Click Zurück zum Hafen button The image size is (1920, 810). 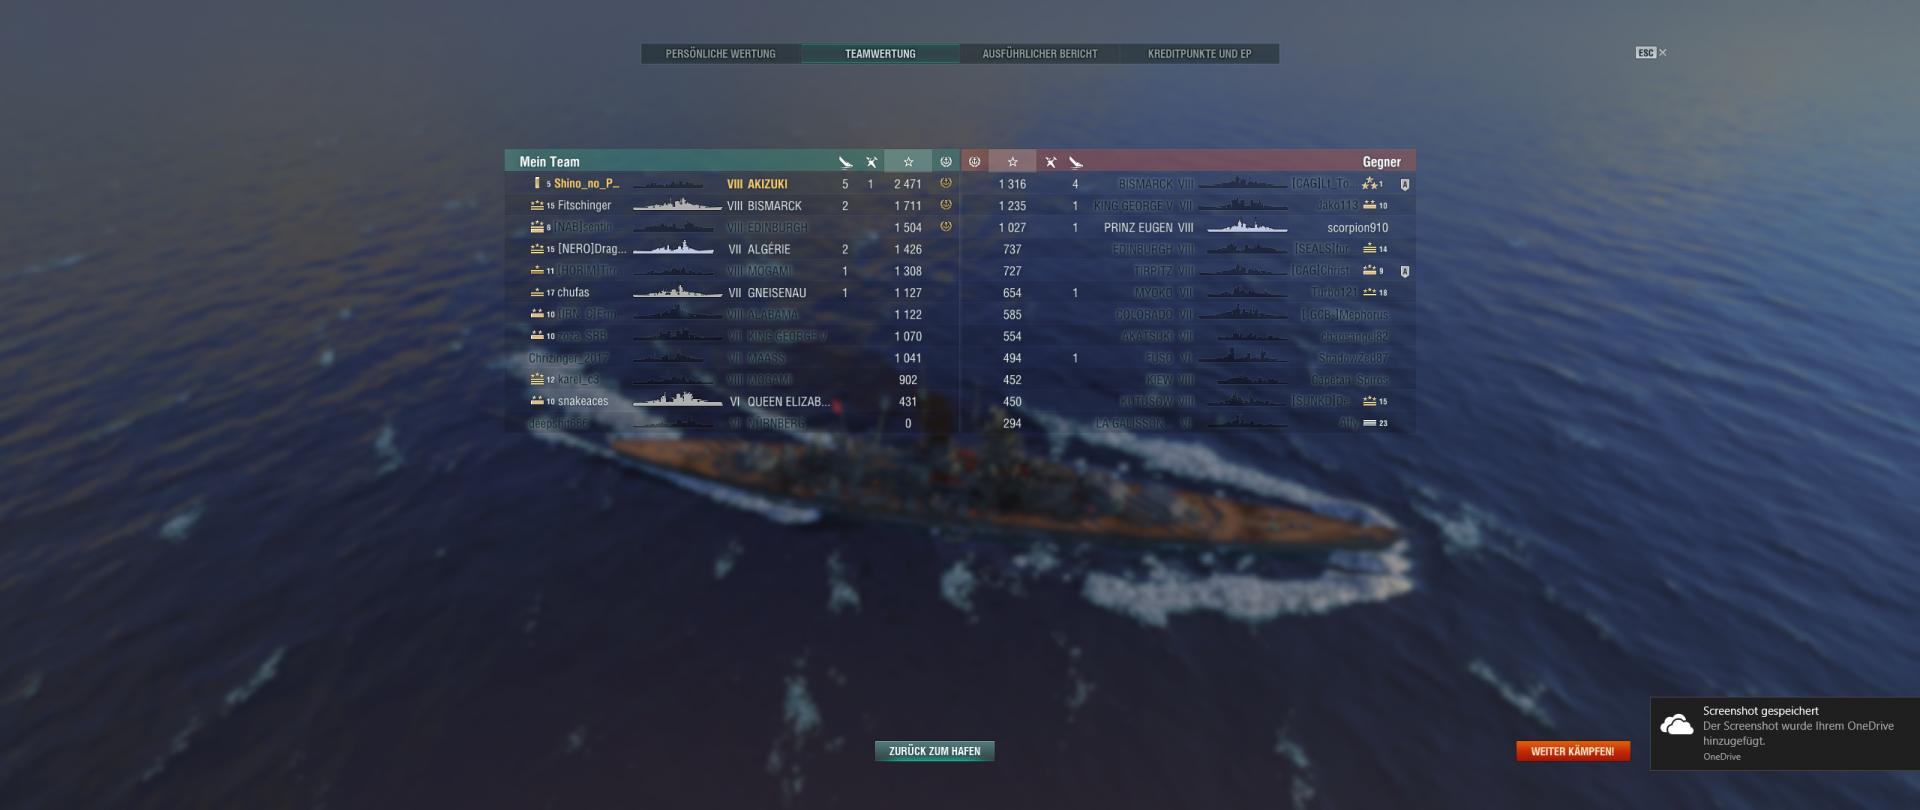pos(935,751)
